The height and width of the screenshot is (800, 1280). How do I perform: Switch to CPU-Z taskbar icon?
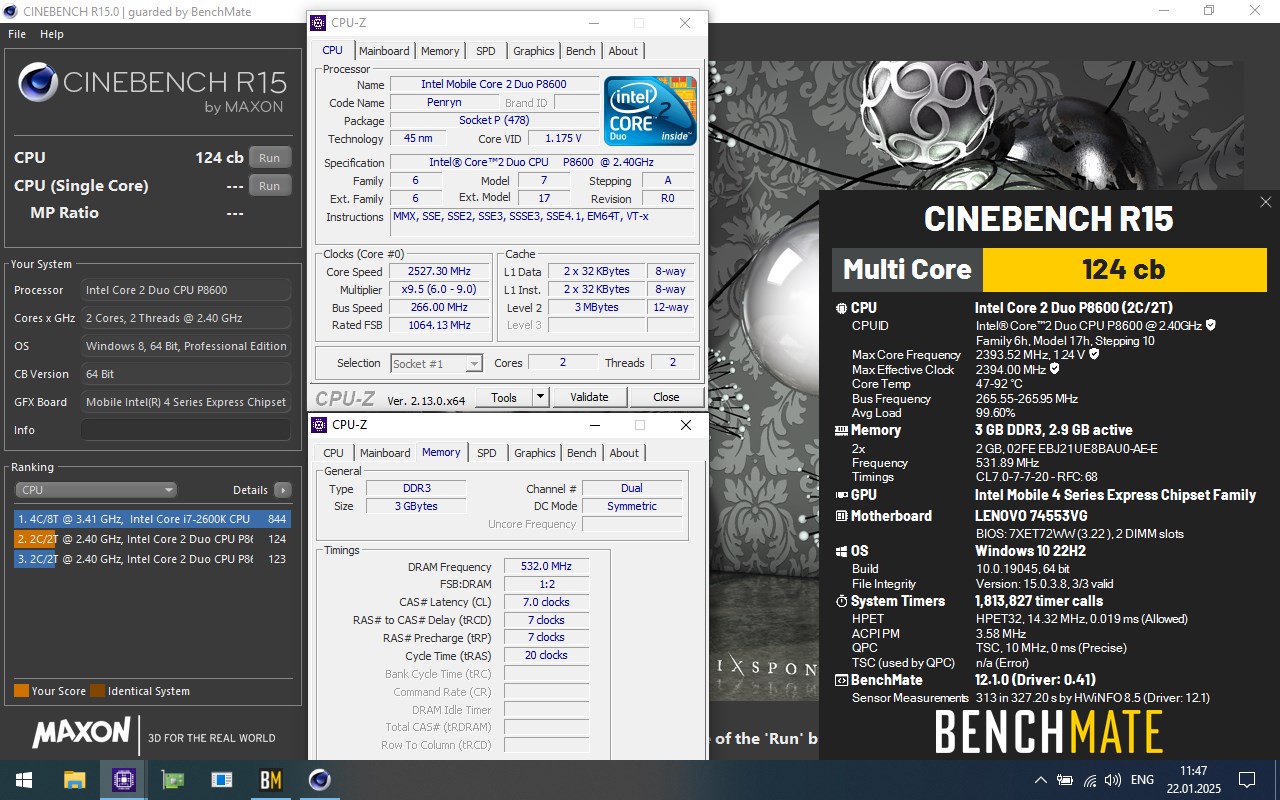123,780
